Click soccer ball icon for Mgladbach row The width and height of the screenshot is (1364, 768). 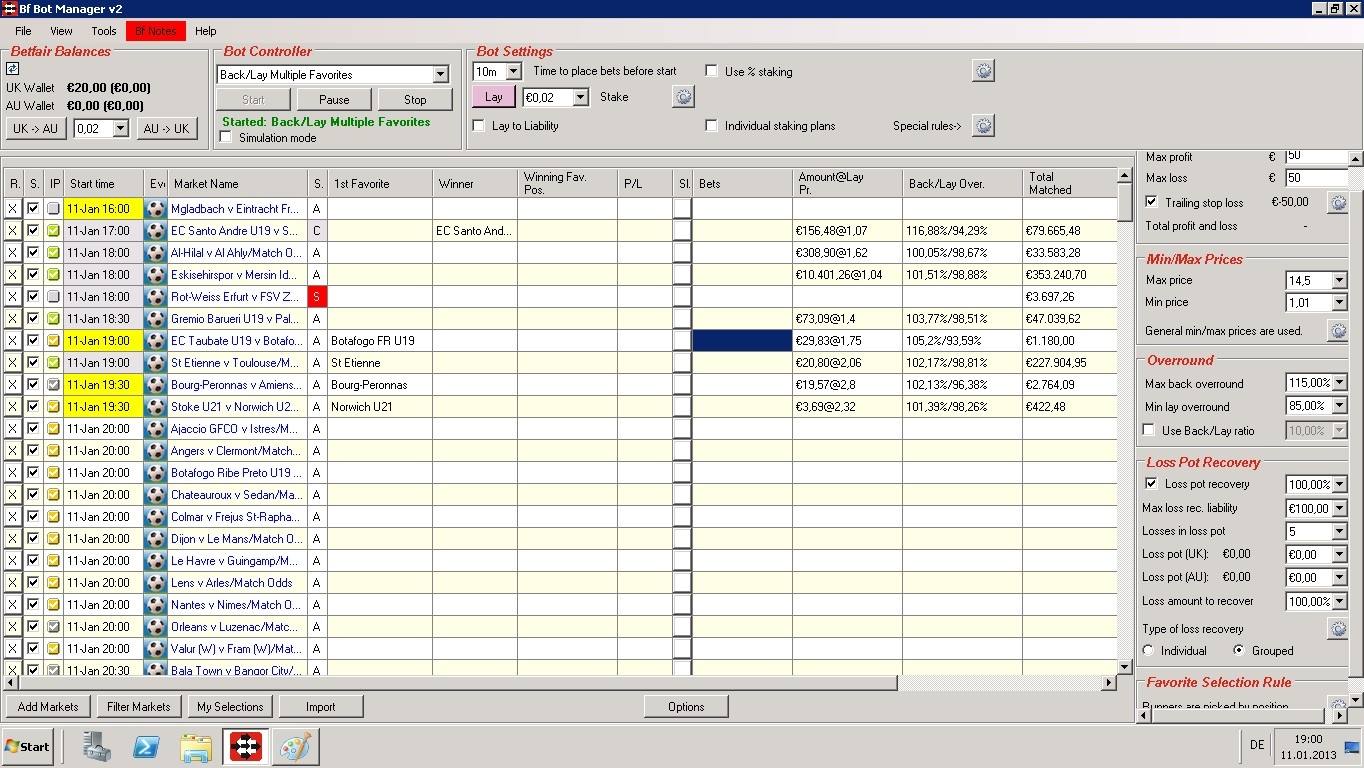[x=155, y=209]
